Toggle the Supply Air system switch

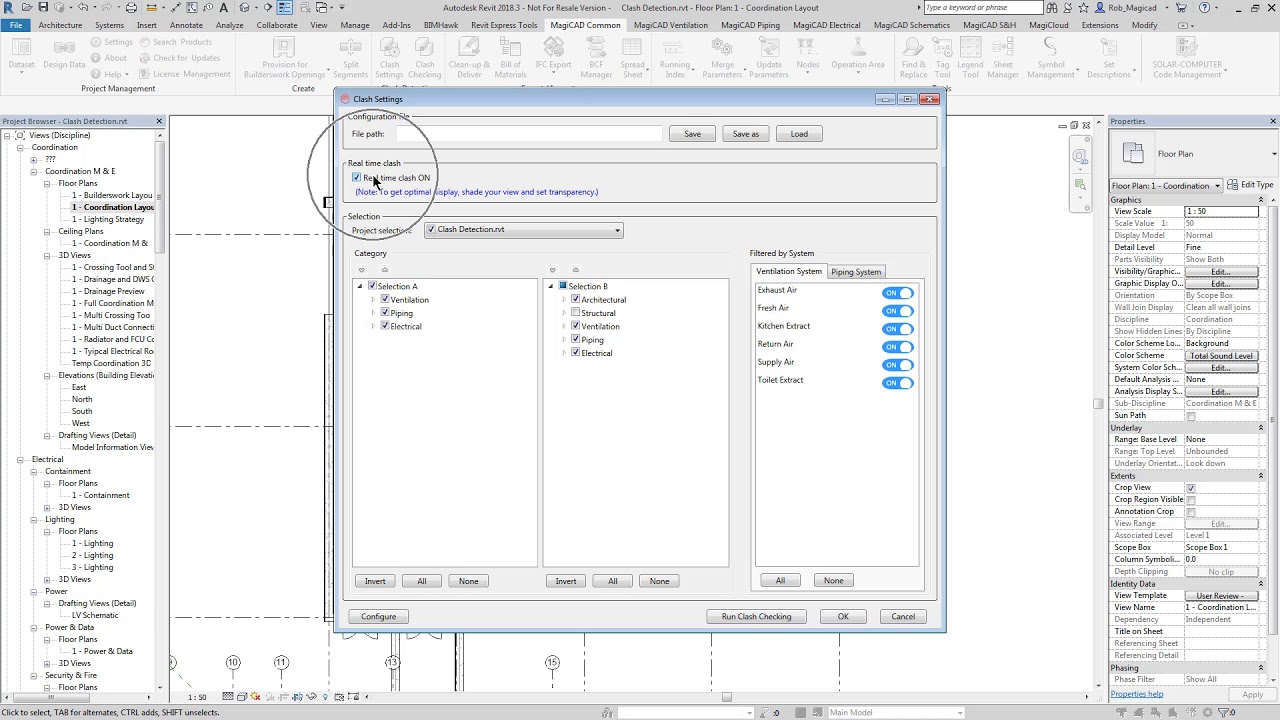[897, 365]
